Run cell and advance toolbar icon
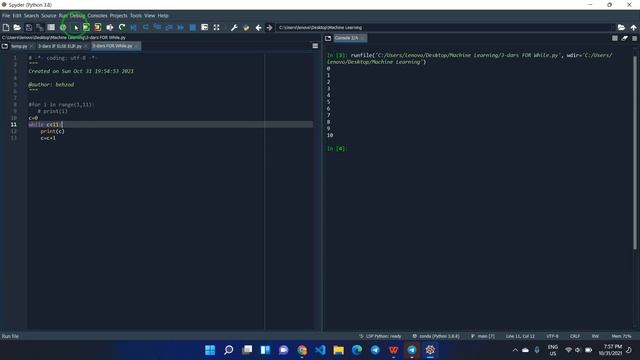640x360 pixels. [x=98, y=27]
